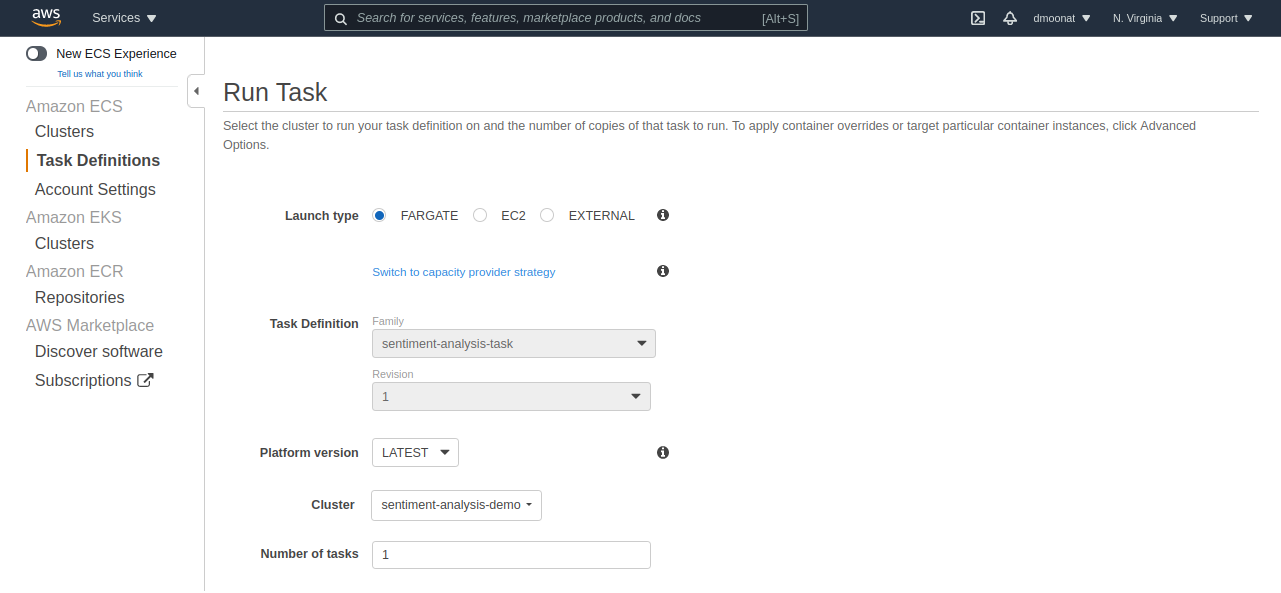Click the Cluster field label

point(333,505)
